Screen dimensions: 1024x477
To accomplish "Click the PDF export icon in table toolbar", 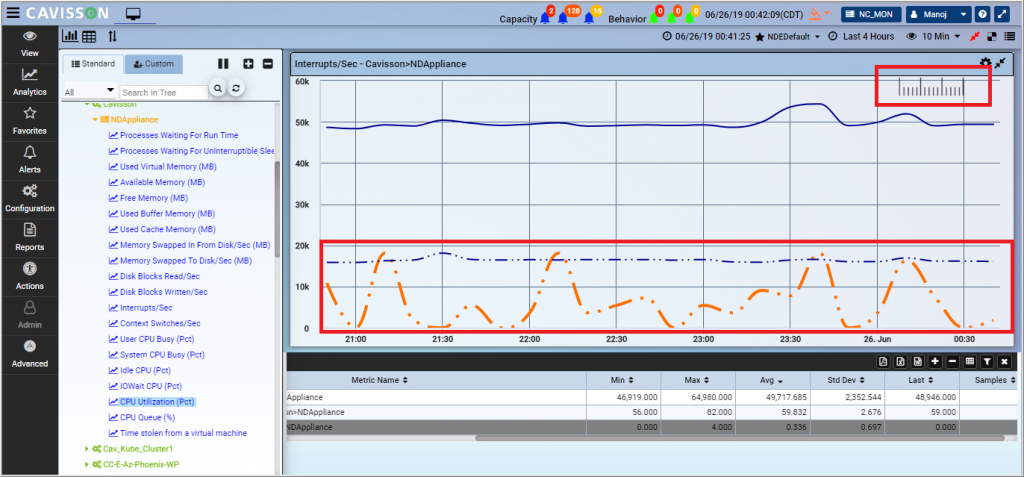I will 883,361.
